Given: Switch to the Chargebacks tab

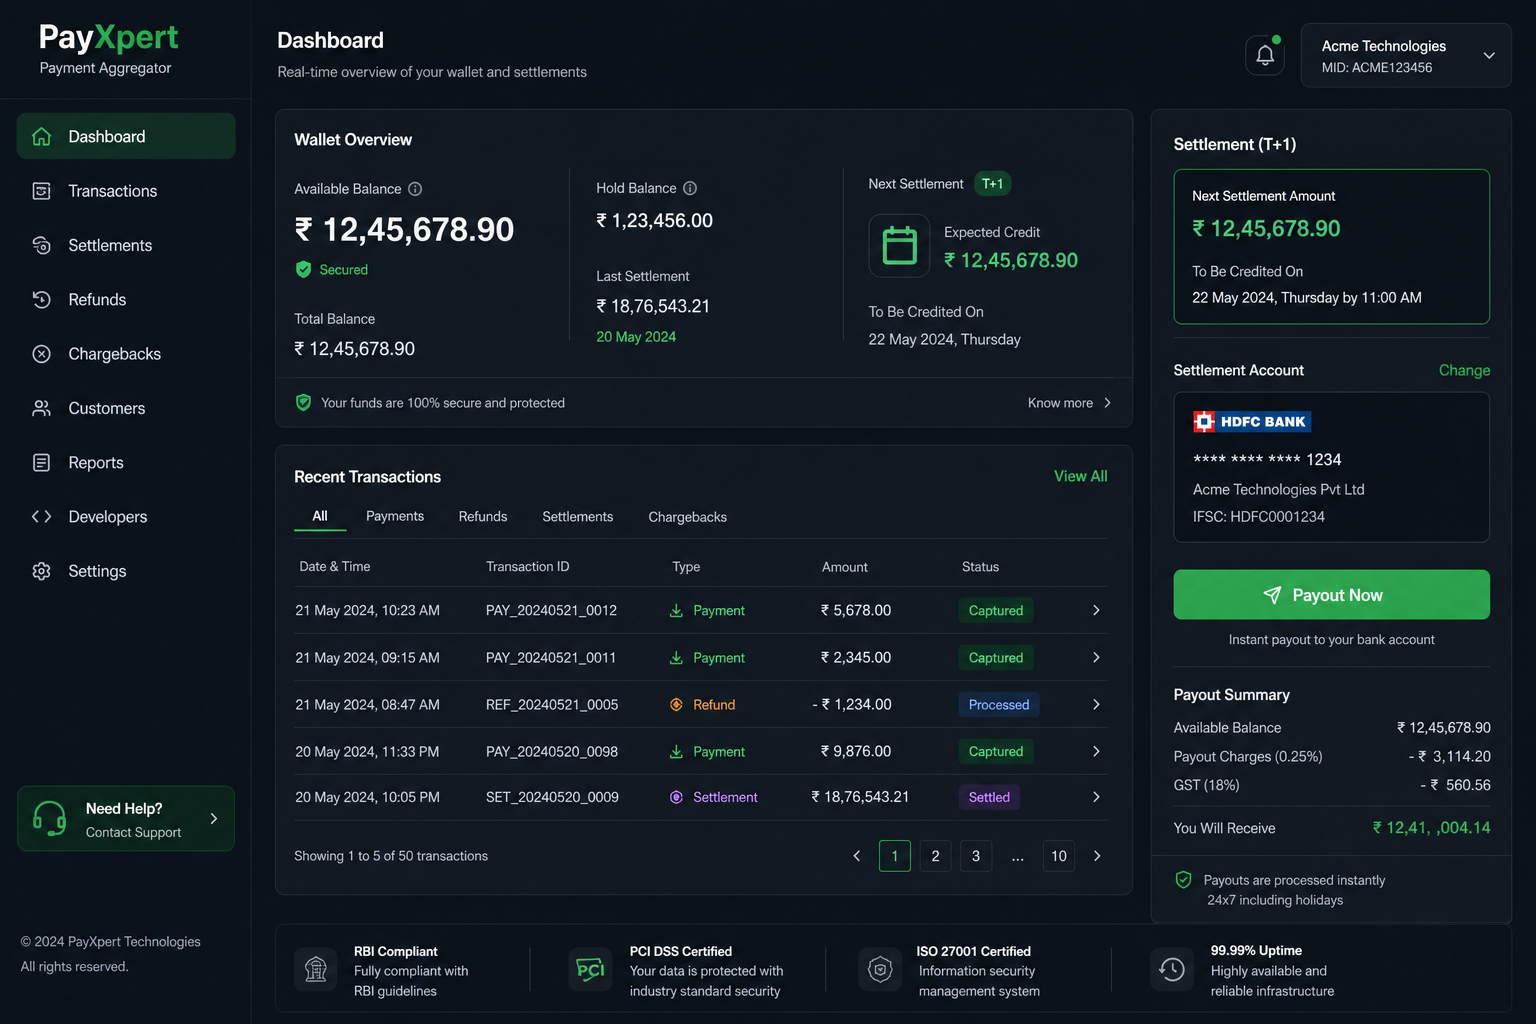Looking at the screenshot, I should coord(688,517).
